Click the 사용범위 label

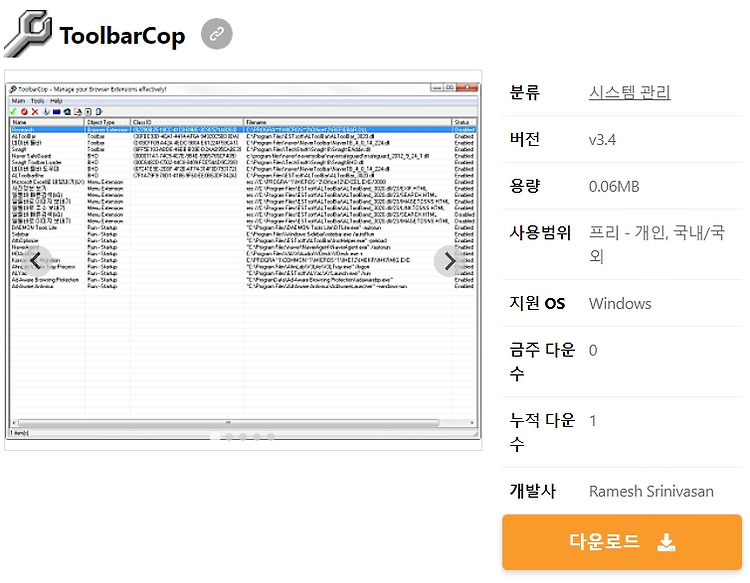coord(540,233)
